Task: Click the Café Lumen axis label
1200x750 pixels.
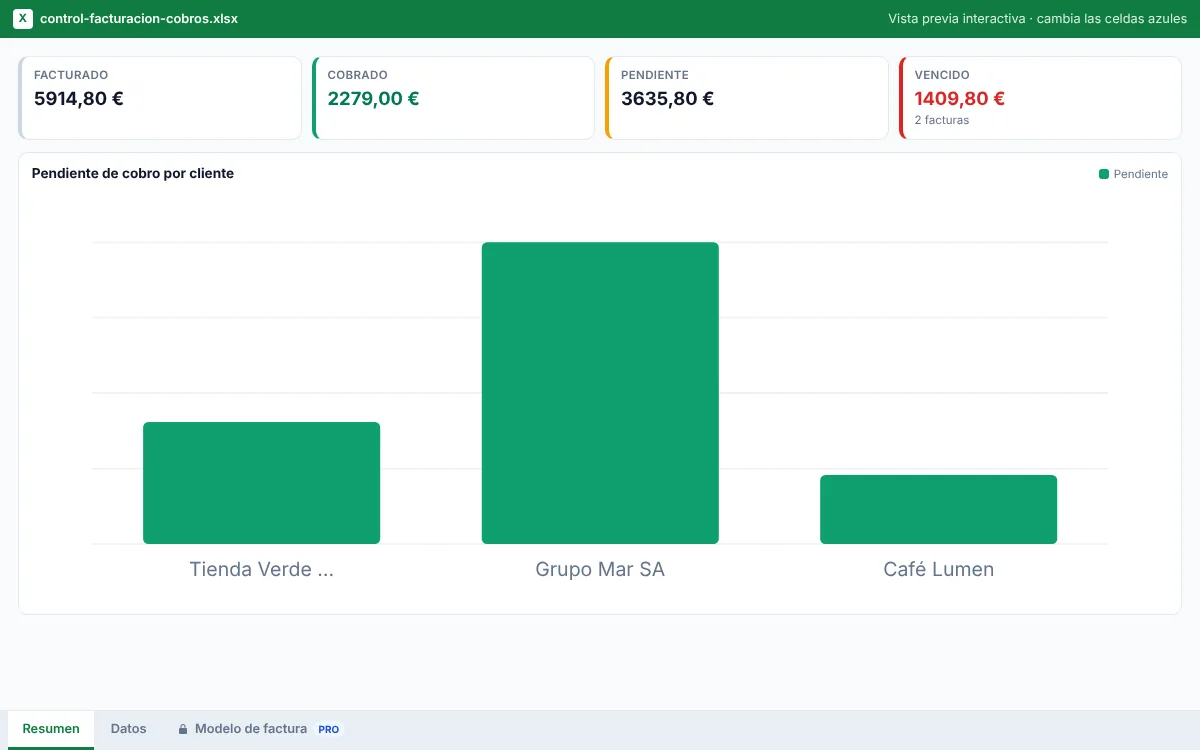Action: [x=939, y=569]
